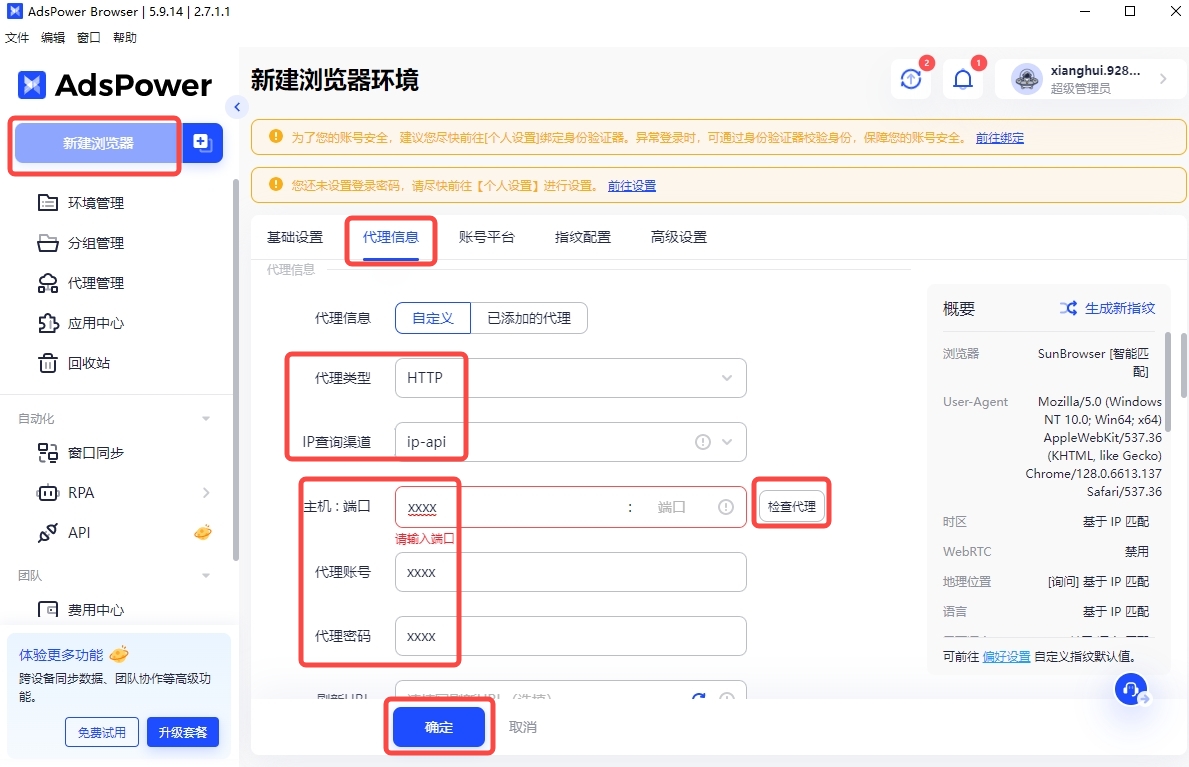Click the 前往设置 link

(632, 185)
